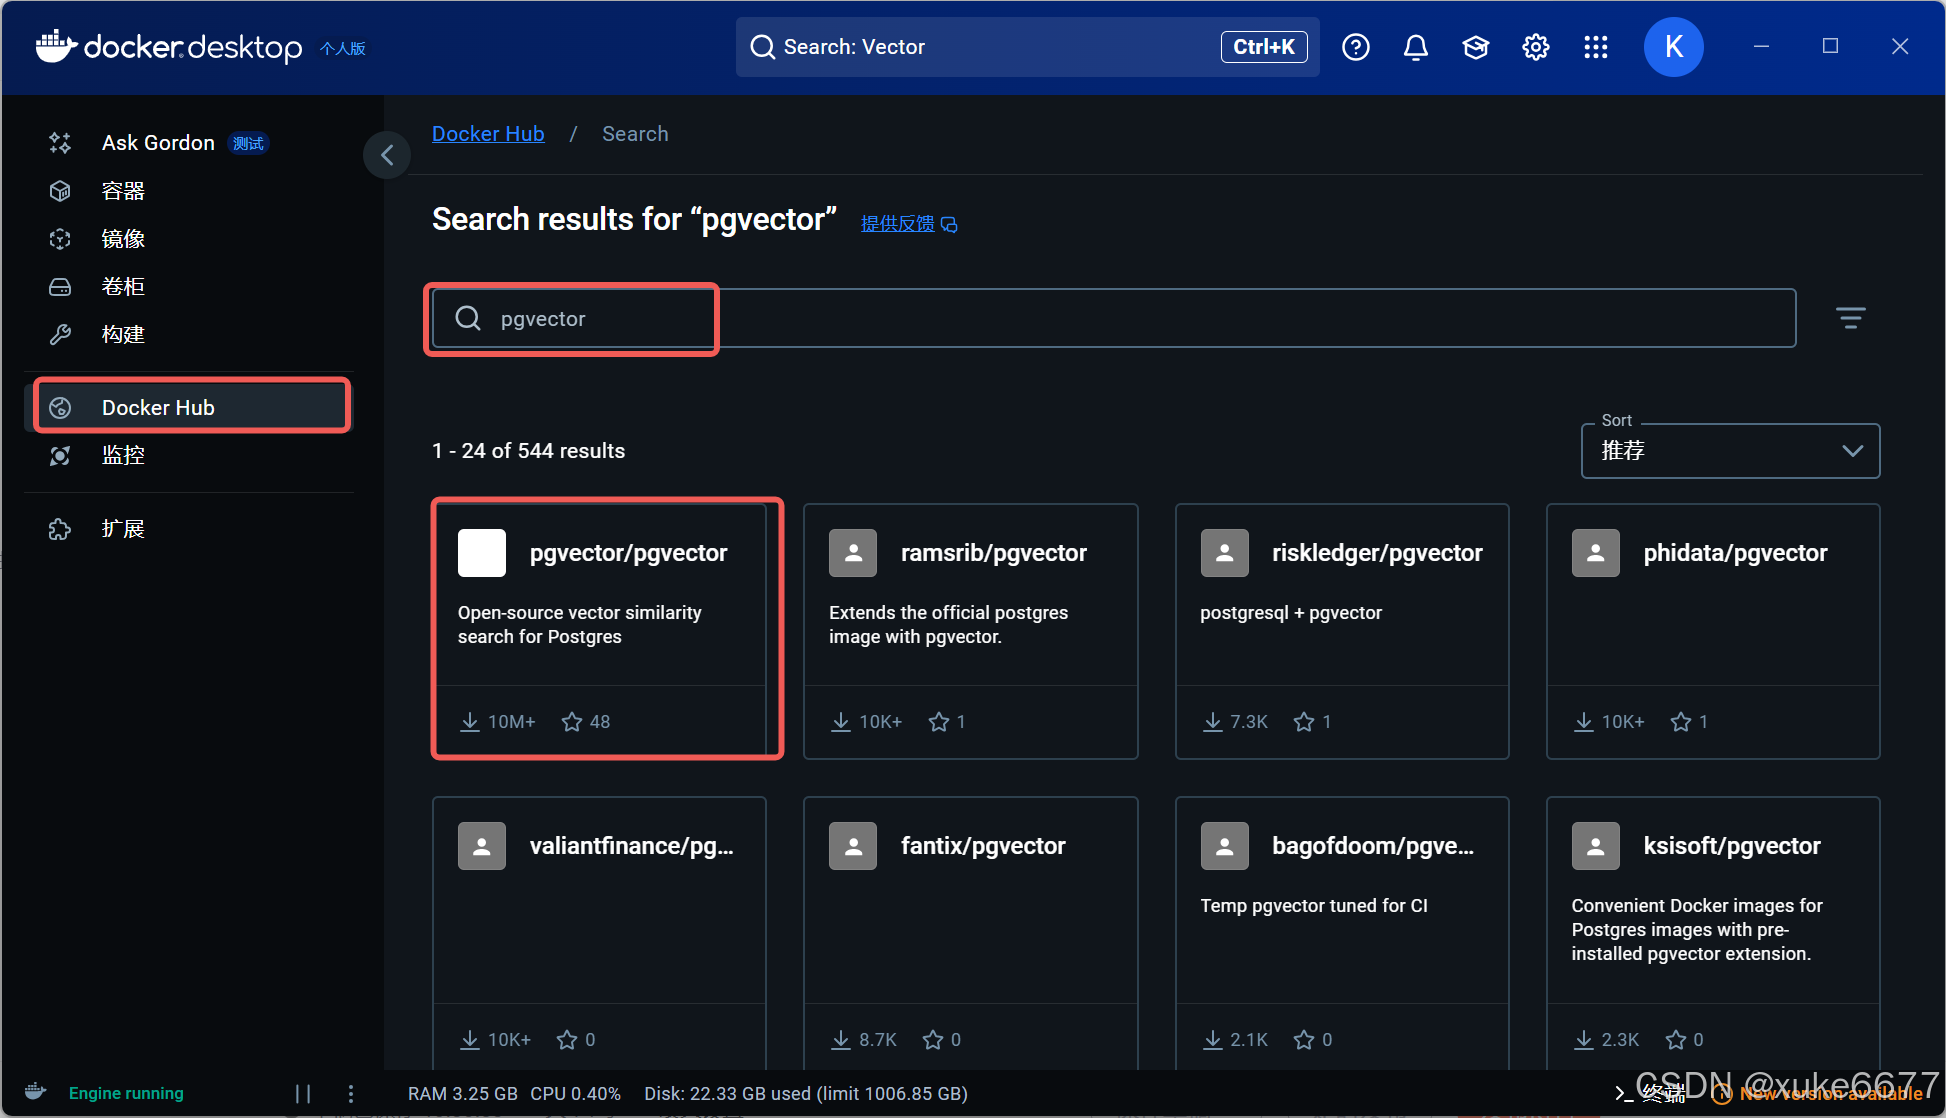Click the pgvector search input field

pyautogui.click(x=1114, y=318)
